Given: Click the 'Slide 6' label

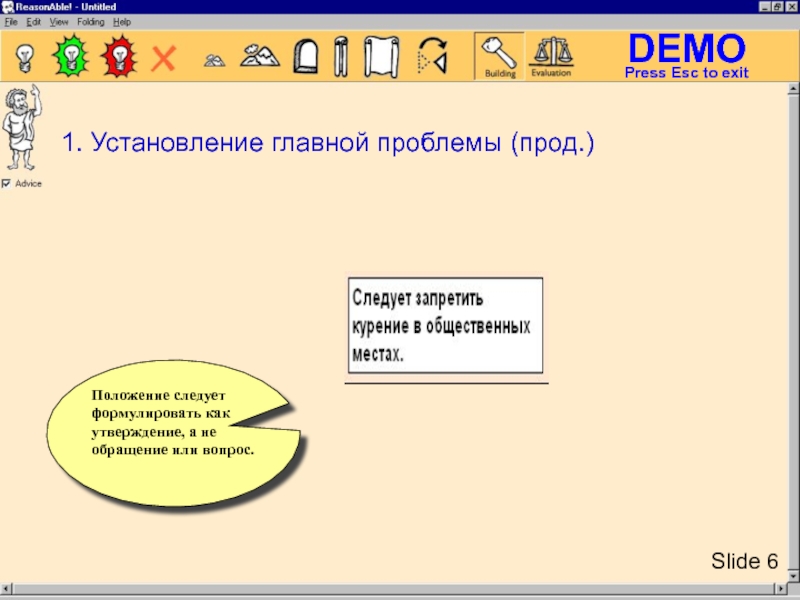Looking at the screenshot, I should coord(744,561).
